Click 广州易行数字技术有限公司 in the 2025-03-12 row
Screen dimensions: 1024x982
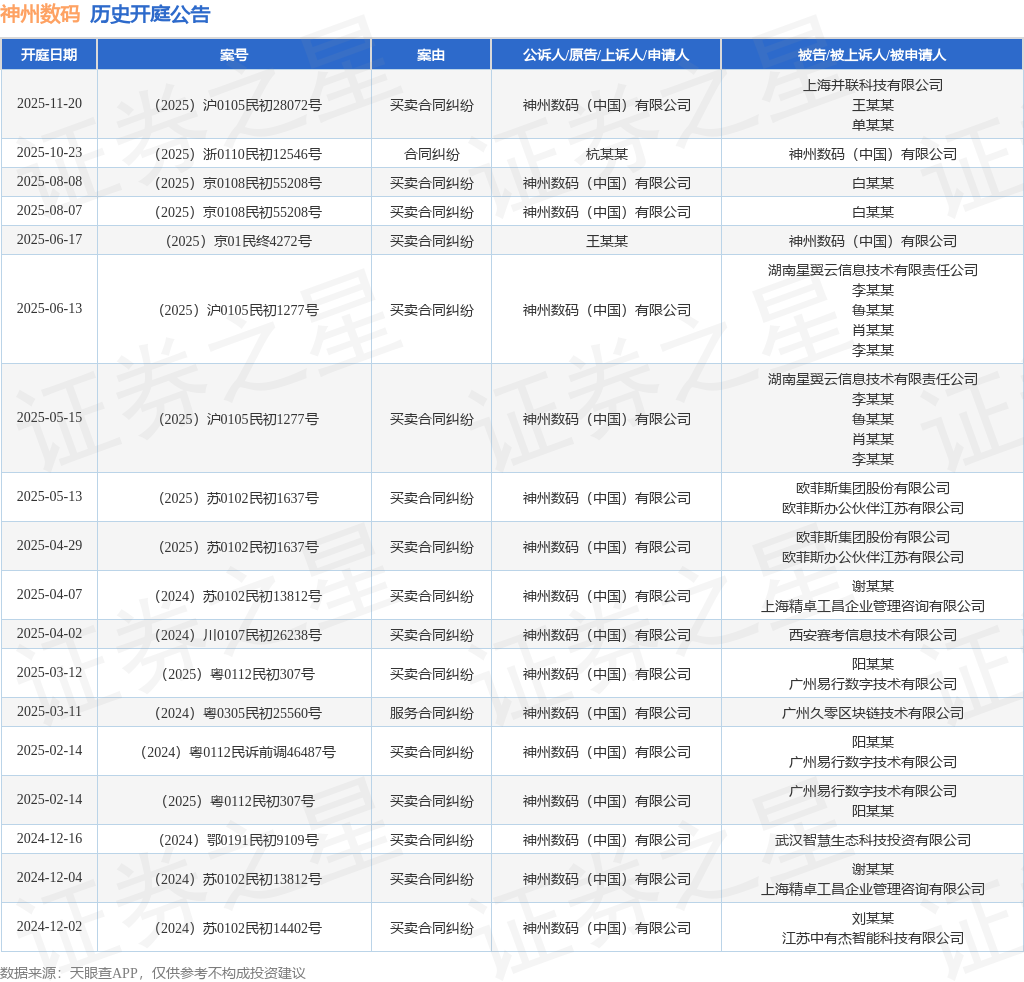pos(872,684)
